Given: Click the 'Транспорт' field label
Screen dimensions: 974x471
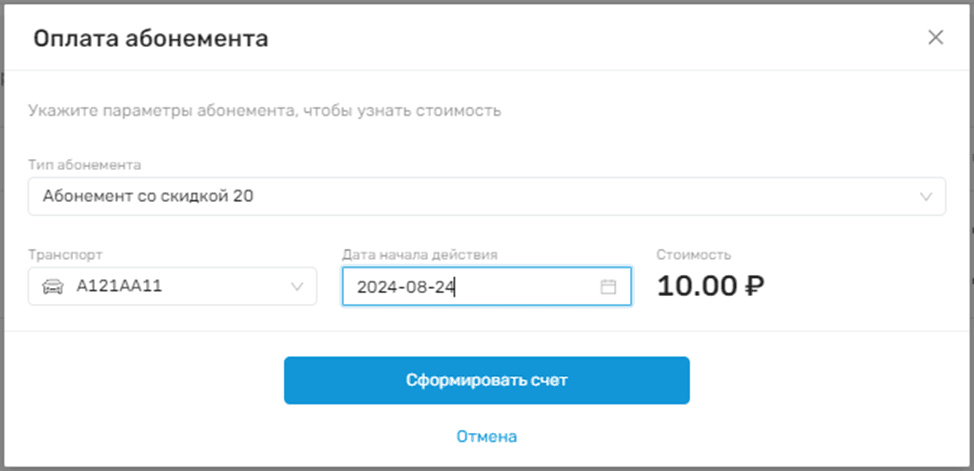Looking at the screenshot, I should [65, 255].
